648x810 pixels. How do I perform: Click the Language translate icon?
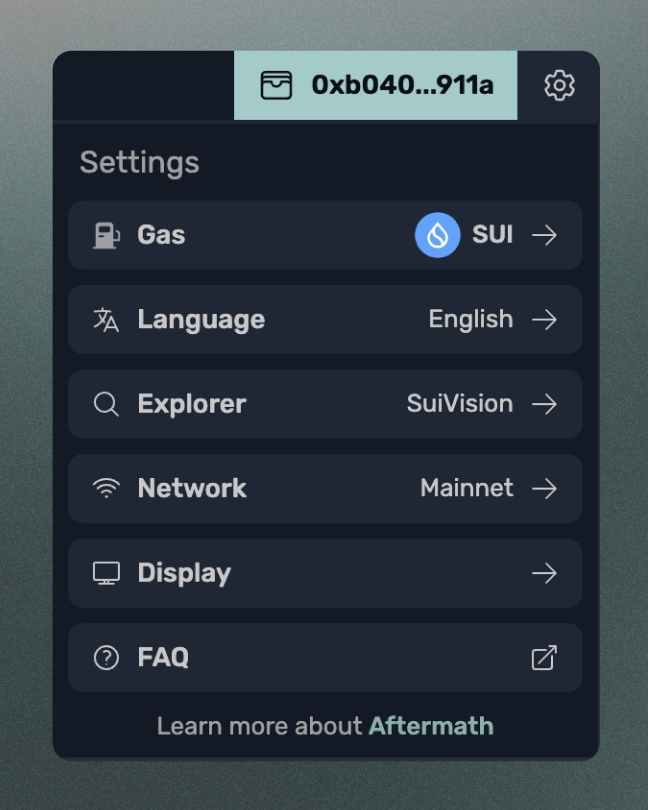(106, 320)
